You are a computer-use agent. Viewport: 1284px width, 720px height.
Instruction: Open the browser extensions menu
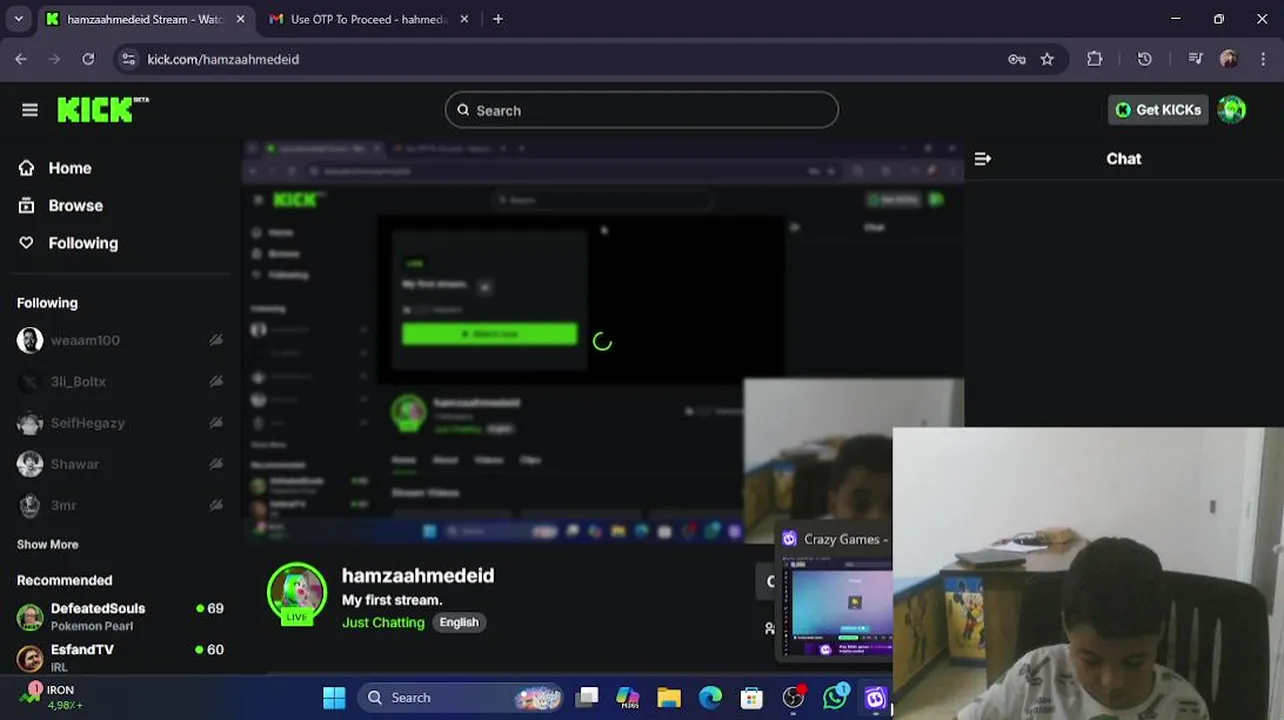[x=1094, y=59]
